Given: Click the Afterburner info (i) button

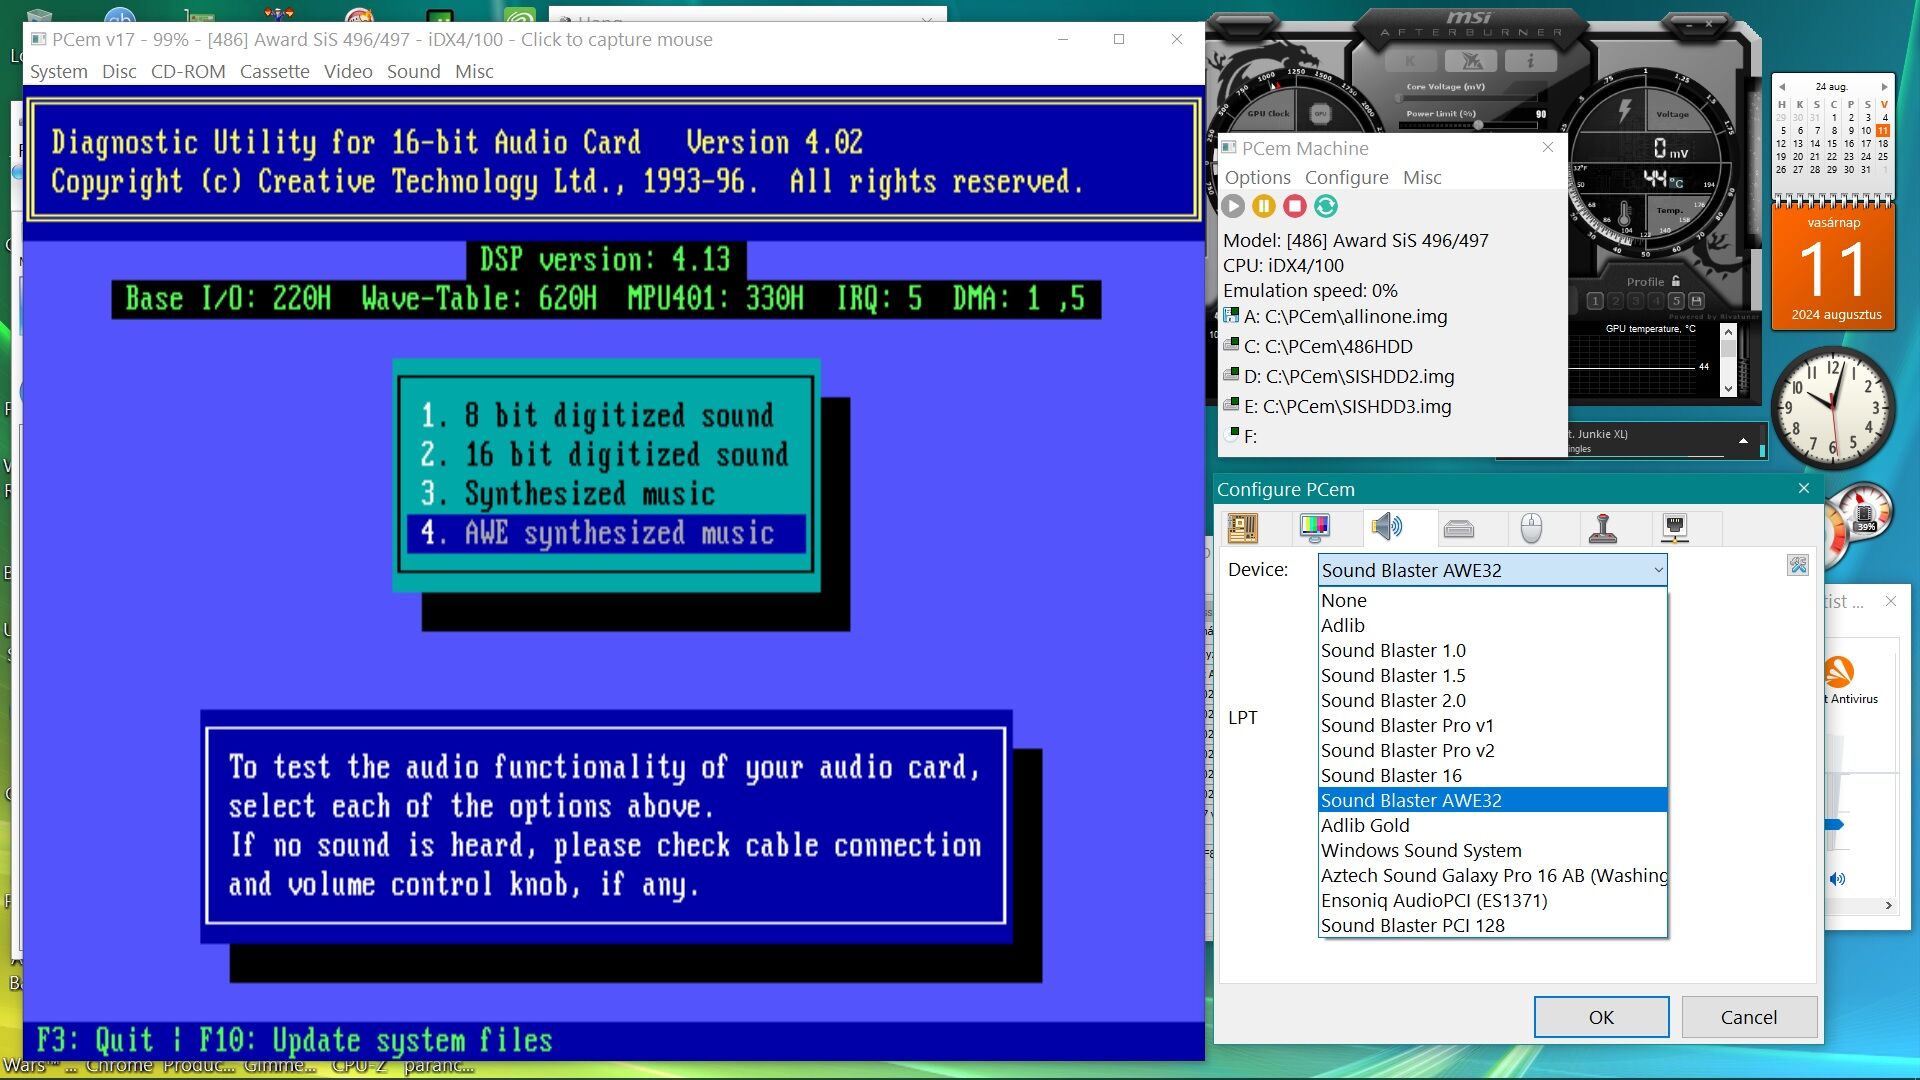Looking at the screenshot, I should pos(1530,61).
